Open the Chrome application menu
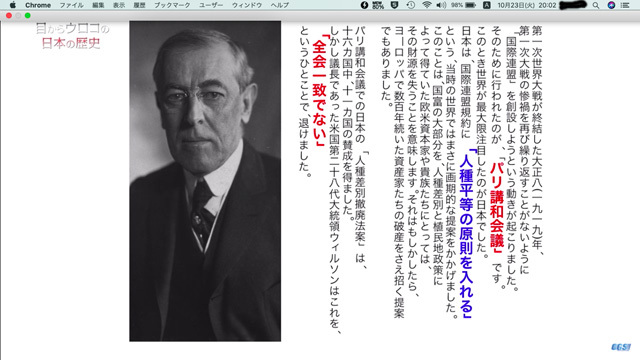This screenshot has height=360, width=640. [38, 5]
